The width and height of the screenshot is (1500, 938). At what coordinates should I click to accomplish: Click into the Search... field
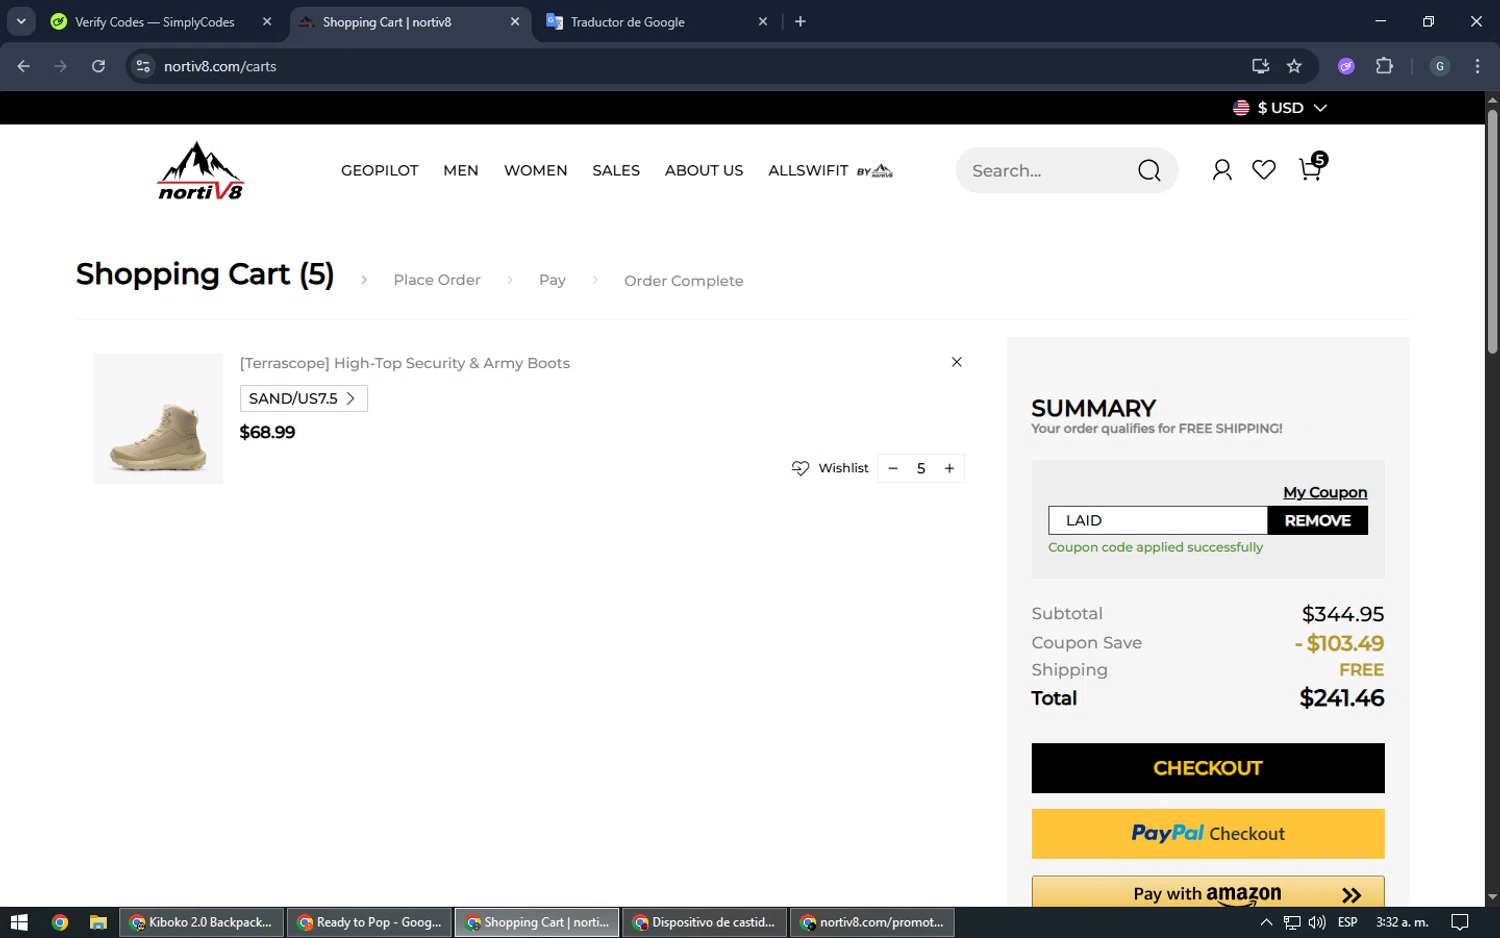[x=1045, y=171]
